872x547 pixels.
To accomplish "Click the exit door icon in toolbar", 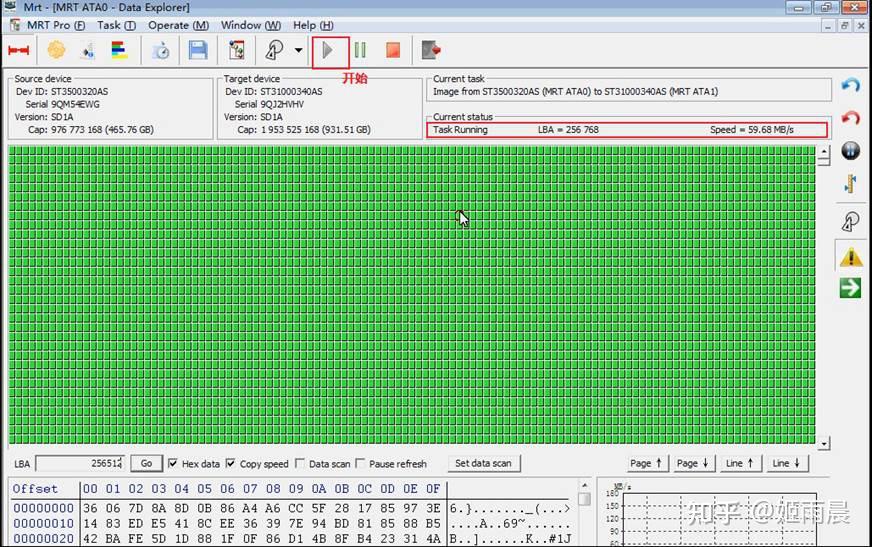I will (431, 51).
